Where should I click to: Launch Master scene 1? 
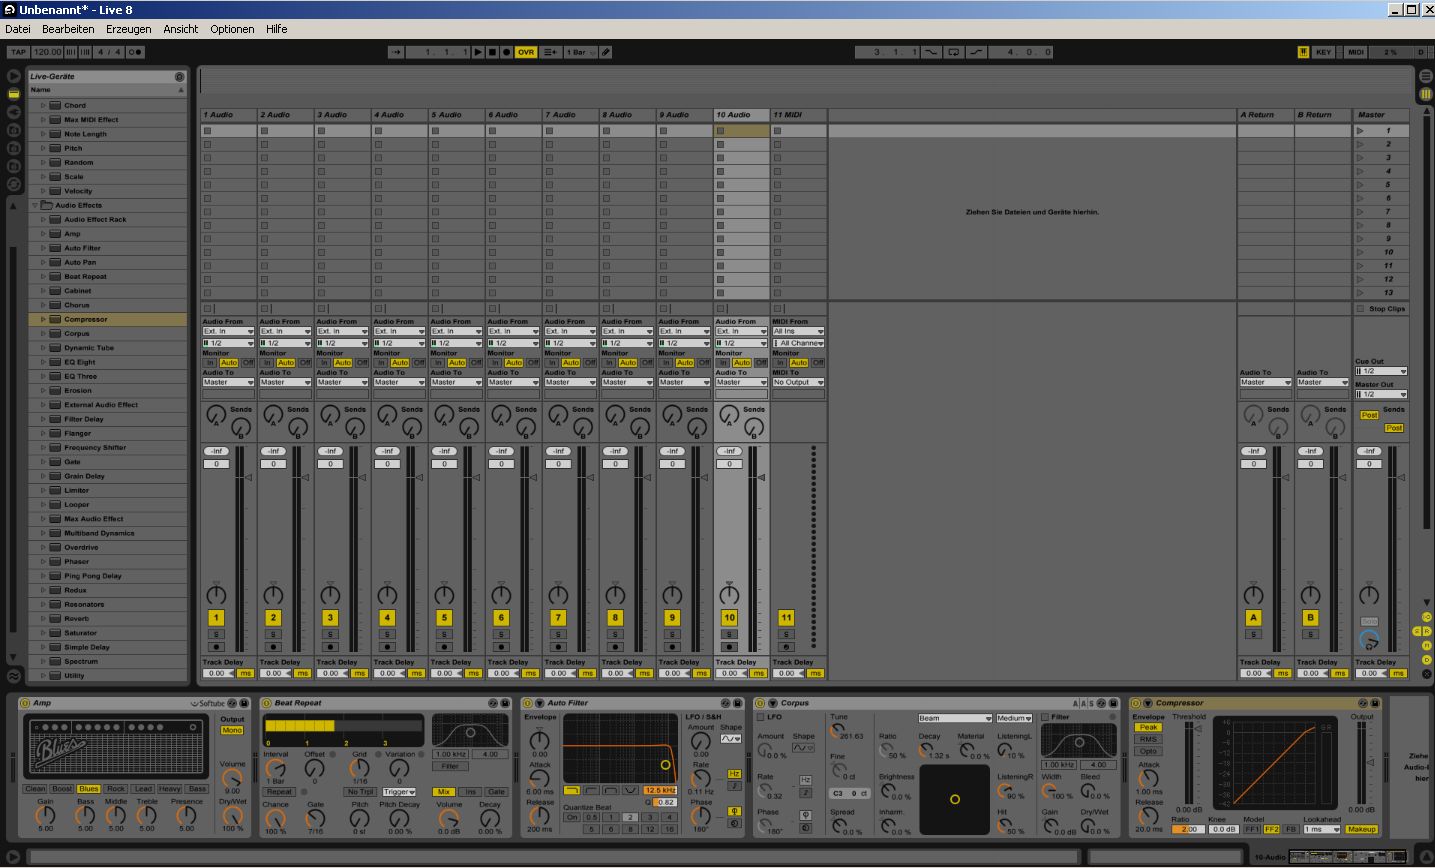click(1361, 130)
